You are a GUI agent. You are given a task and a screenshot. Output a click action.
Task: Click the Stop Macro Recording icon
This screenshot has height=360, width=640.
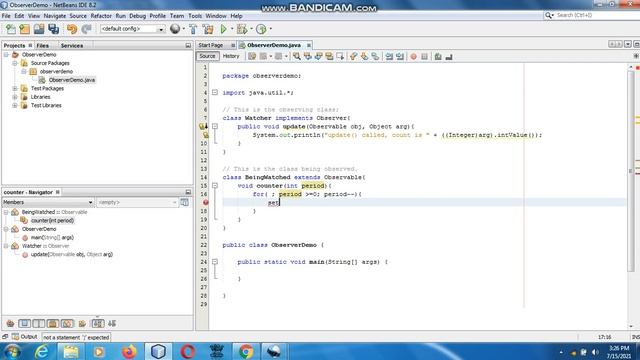[424, 56]
